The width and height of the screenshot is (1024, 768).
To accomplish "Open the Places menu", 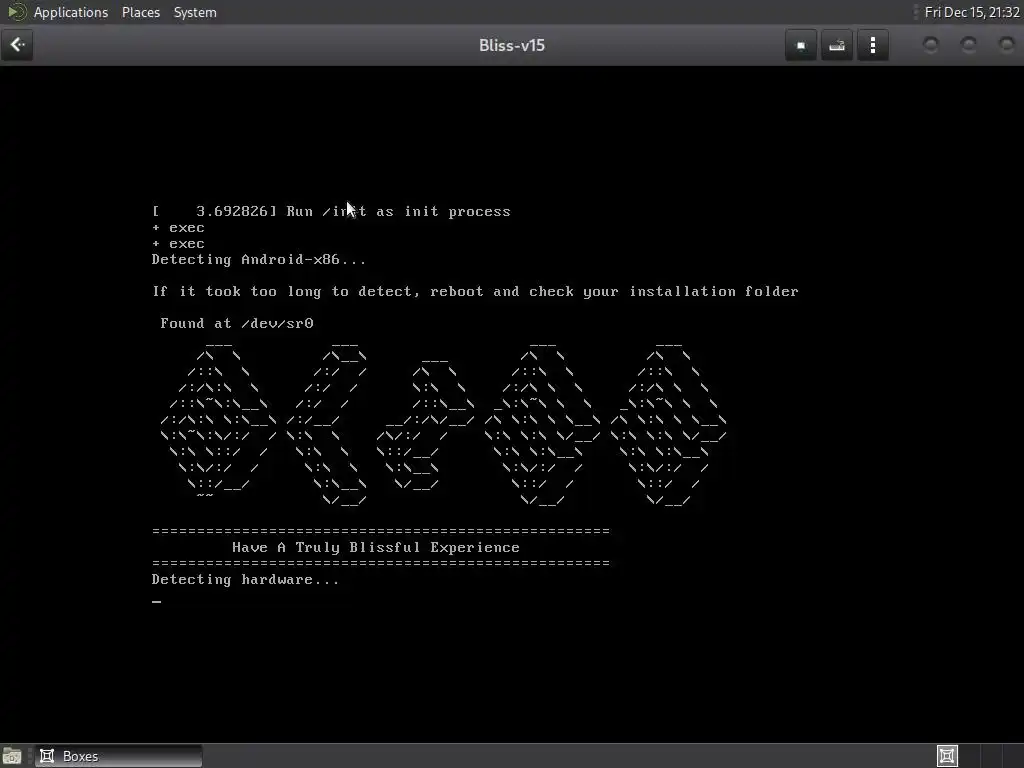I will pos(140,12).
